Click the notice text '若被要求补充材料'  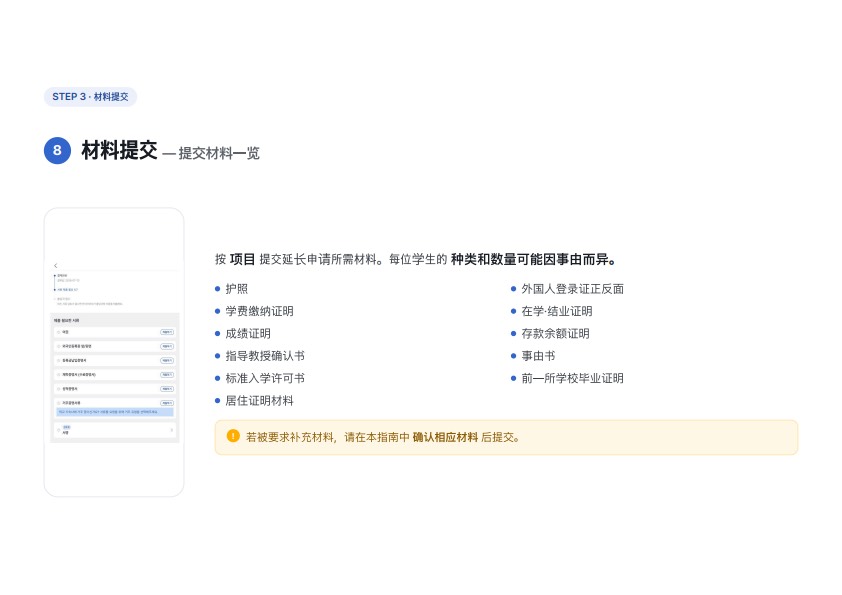289,437
